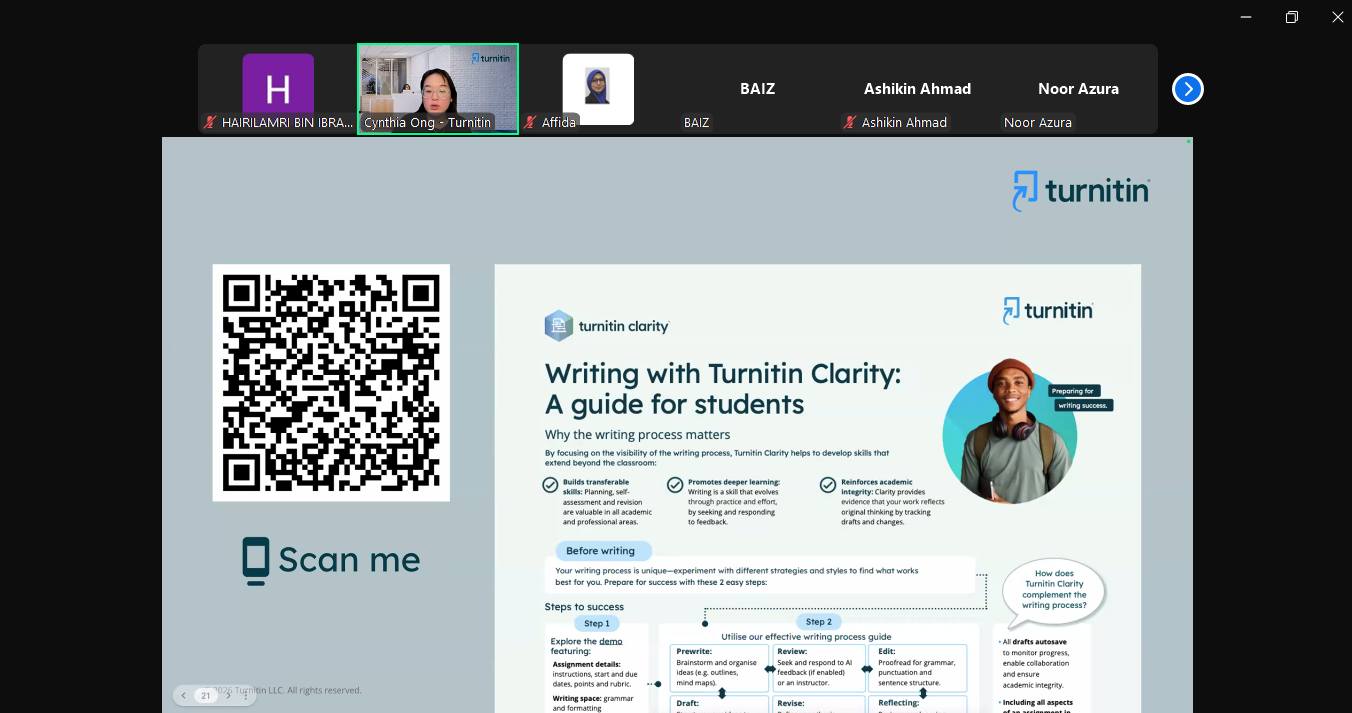Click the Turnitin Clarity logo in the guide
Image resolution: width=1352 pixels, height=713 pixels.
click(607, 326)
